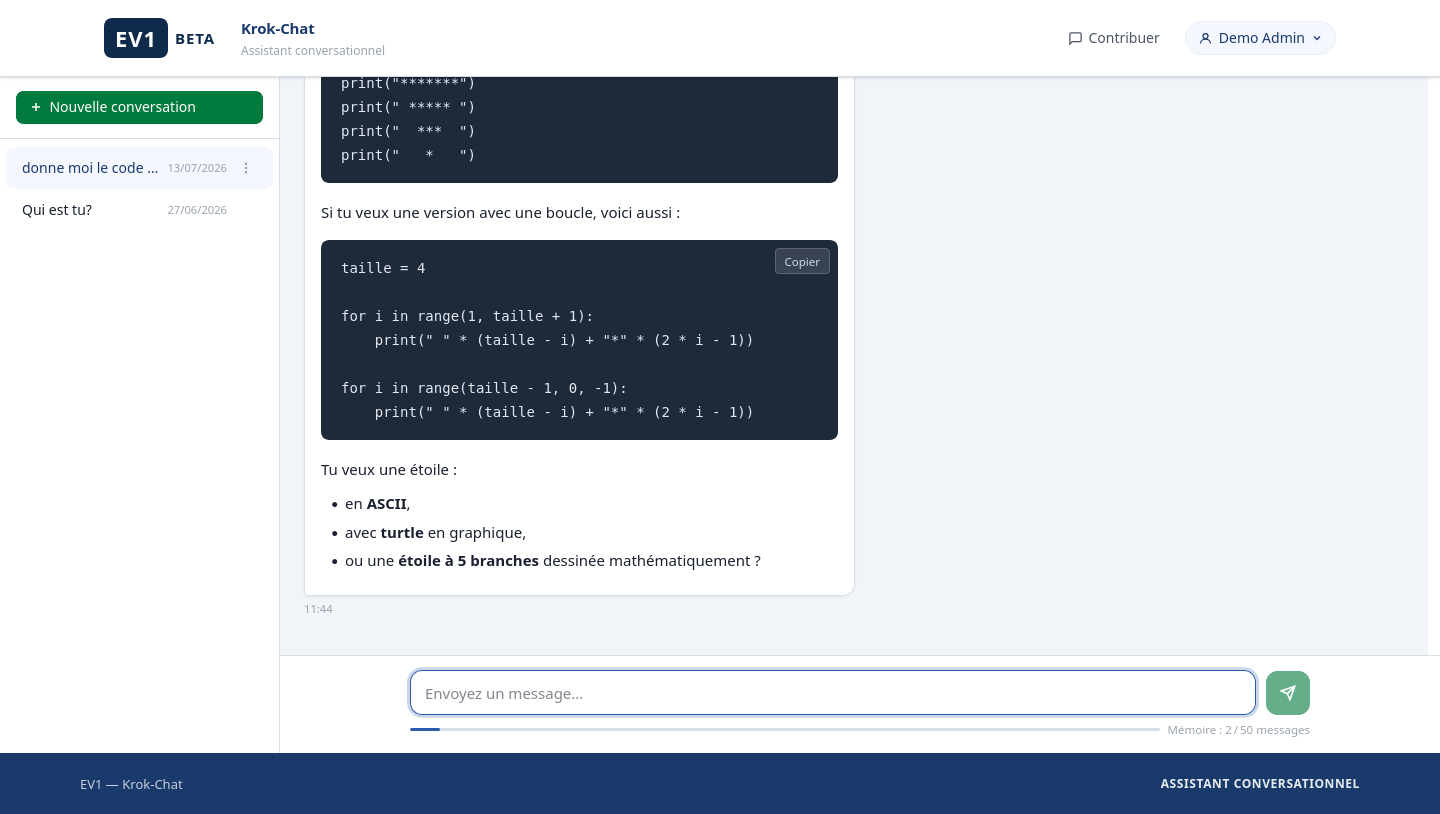Click 'for i in range(1, taille + 1):' line
Screen dimensions: 1440x814
[x=467, y=316]
